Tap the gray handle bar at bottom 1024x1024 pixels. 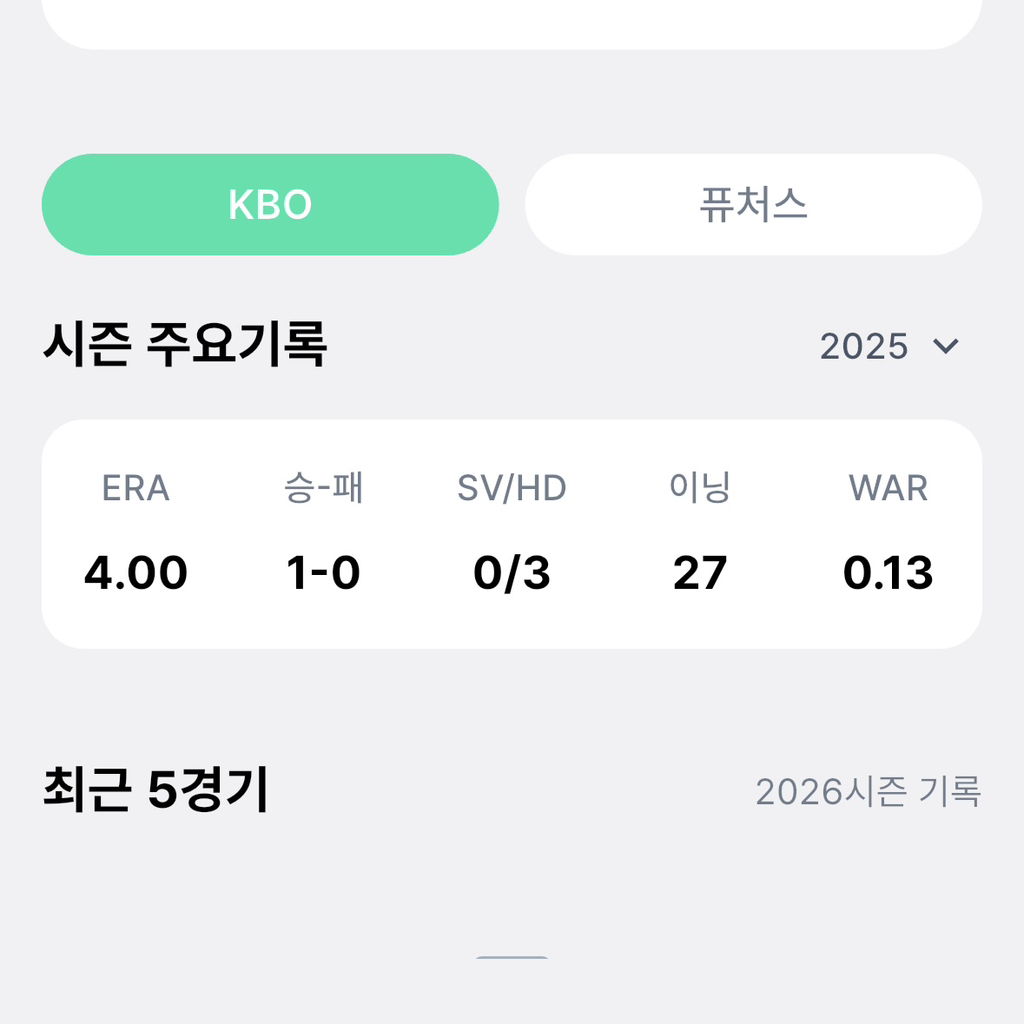512,957
